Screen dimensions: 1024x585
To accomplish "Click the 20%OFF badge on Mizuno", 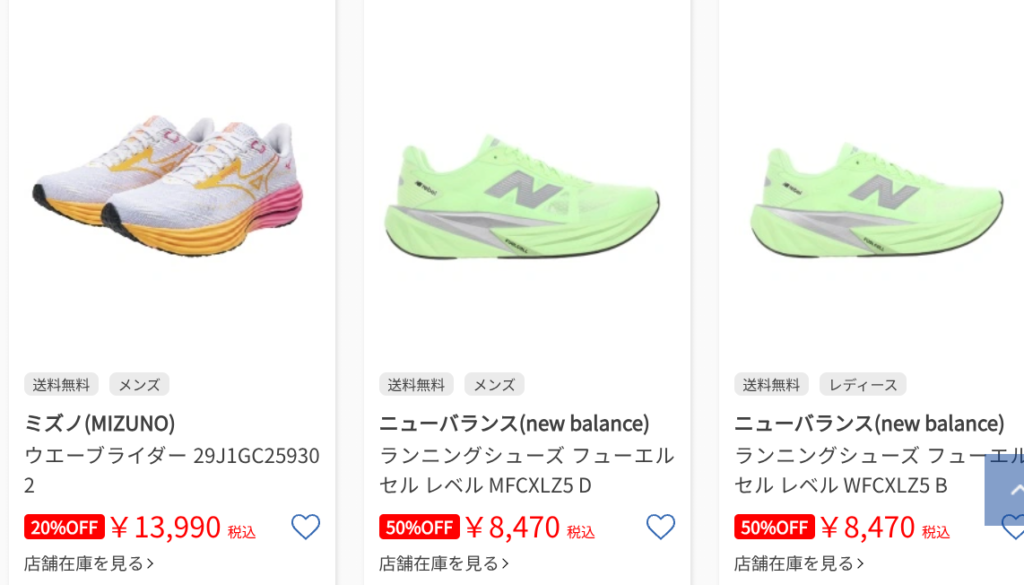I will pos(65,527).
